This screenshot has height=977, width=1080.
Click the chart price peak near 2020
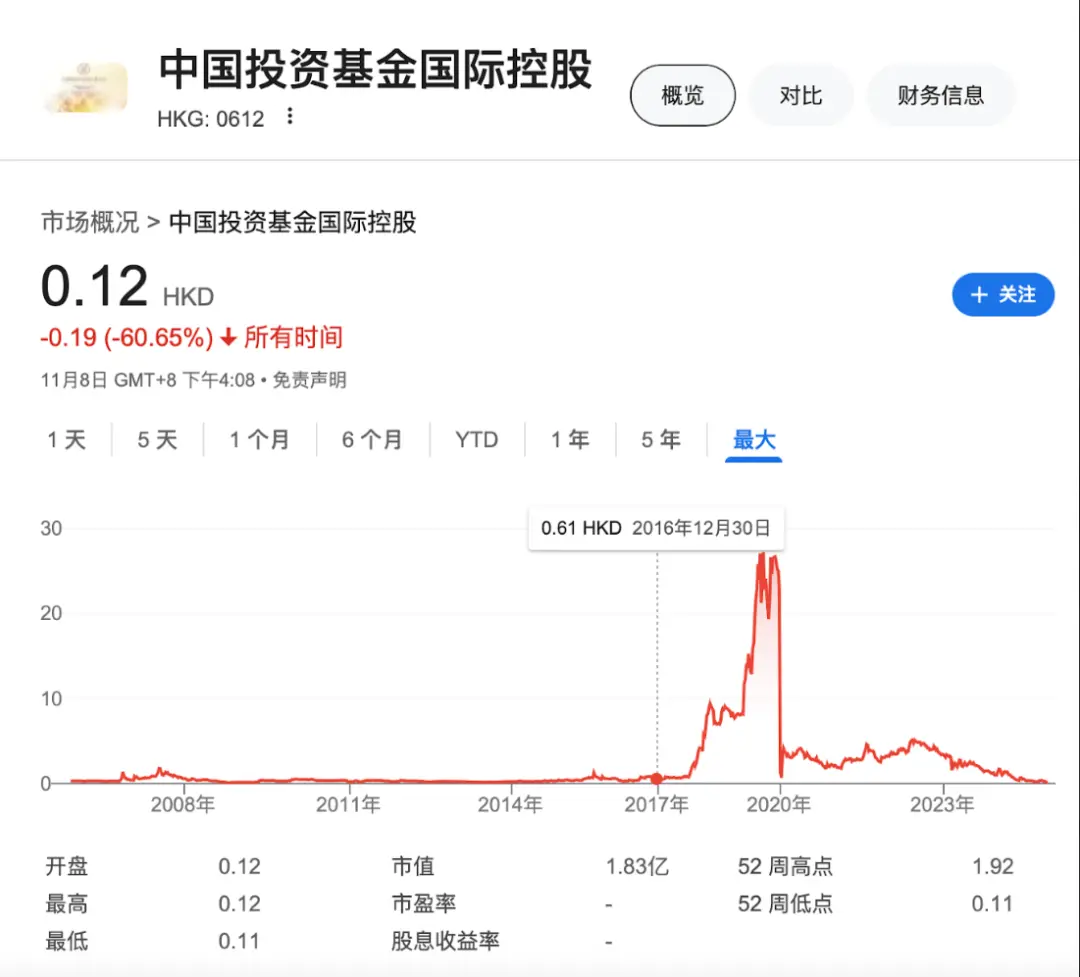762,553
